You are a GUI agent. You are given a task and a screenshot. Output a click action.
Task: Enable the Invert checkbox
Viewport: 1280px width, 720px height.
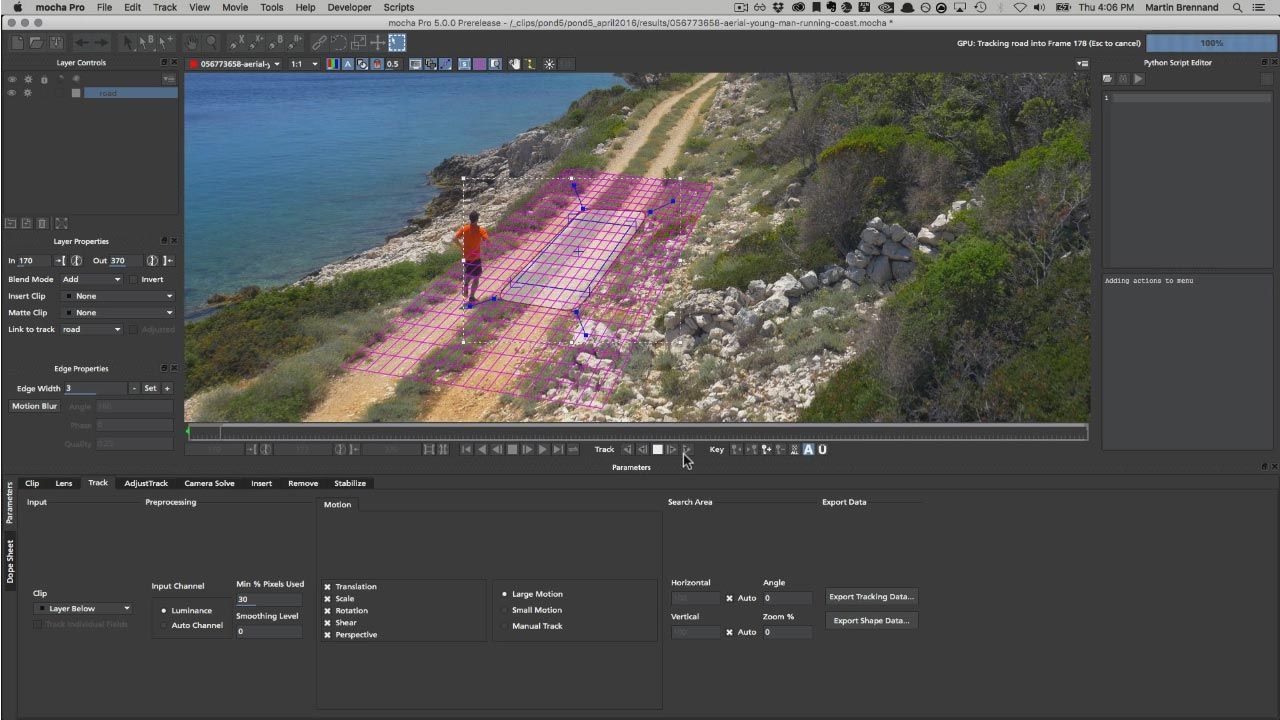pyautogui.click(x=134, y=280)
